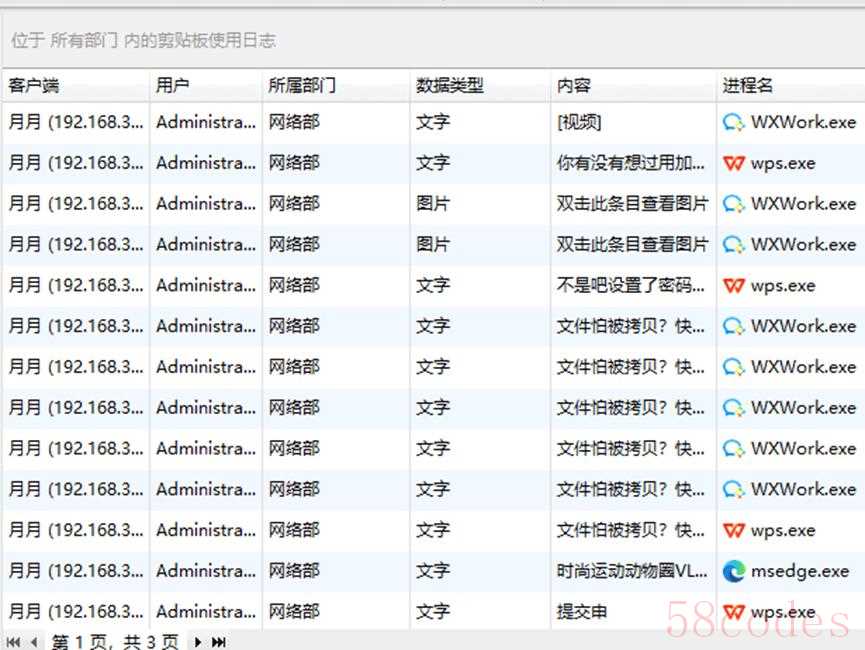Click the 你有没有想过加 content cell
The width and height of the screenshot is (865, 650).
(x=630, y=163)
